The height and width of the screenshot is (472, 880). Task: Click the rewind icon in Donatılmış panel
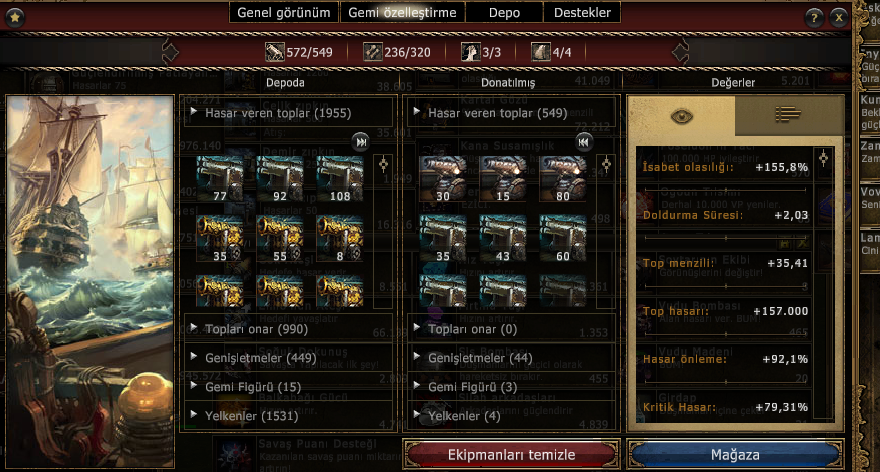584,142
